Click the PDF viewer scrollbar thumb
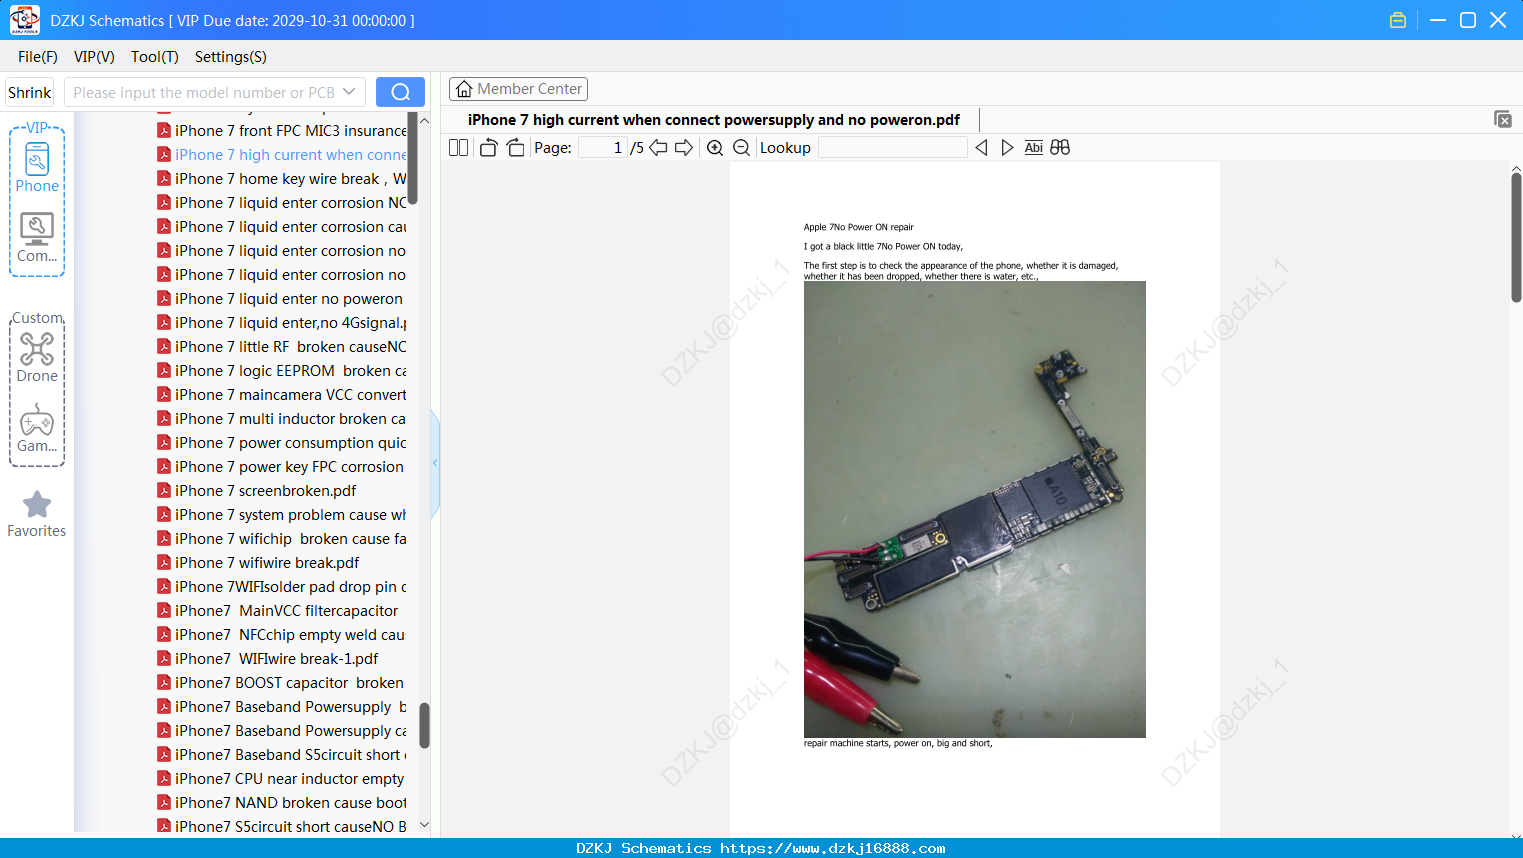Screen dimensions: 1523x858 tap(1516, 237)
